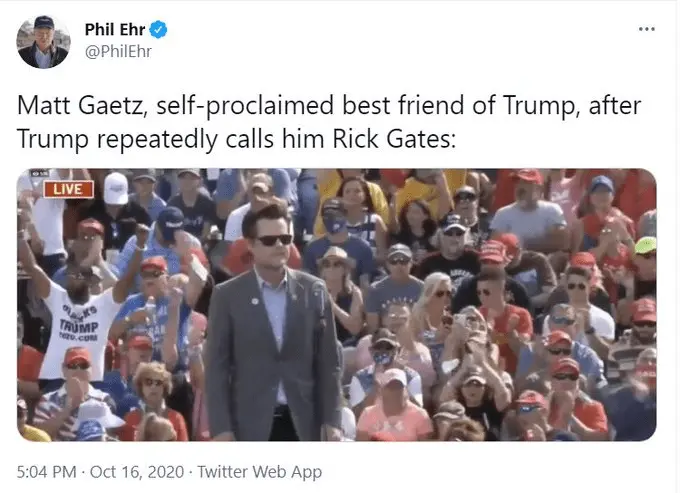Click the white cap near LIVE badge

116,188
